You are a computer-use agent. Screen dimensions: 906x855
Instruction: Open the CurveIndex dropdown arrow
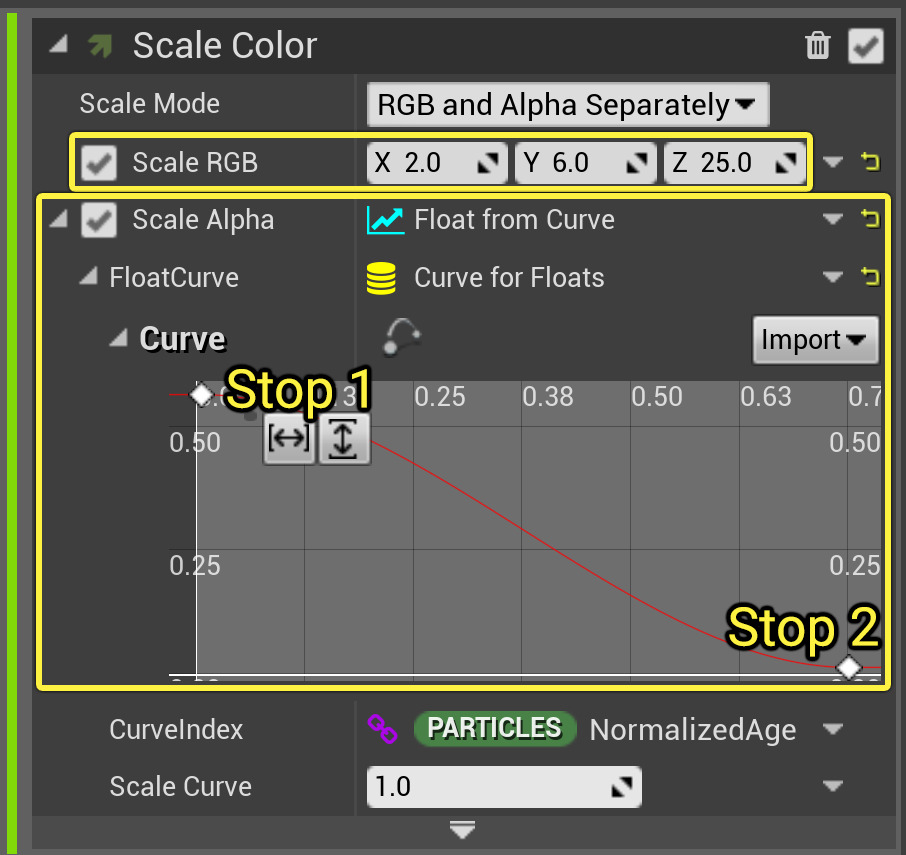pos(833,729)
